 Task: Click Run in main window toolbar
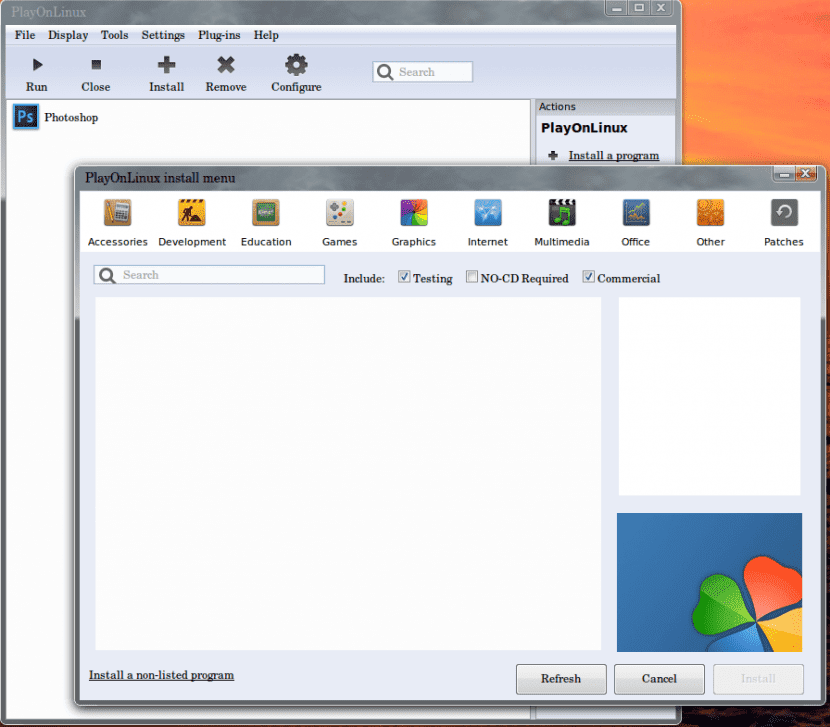(x=37, y=74)
